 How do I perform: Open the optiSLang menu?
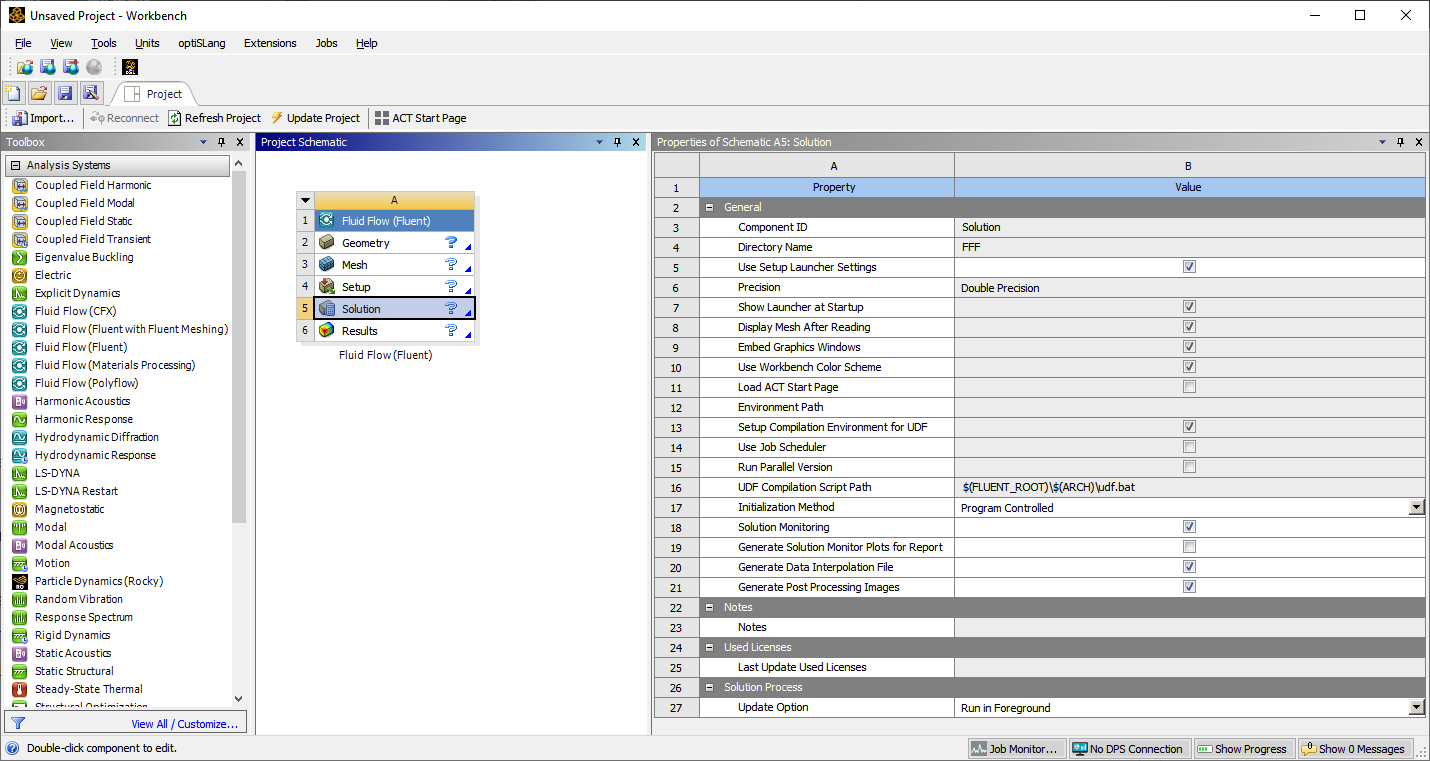coord(202,43)
